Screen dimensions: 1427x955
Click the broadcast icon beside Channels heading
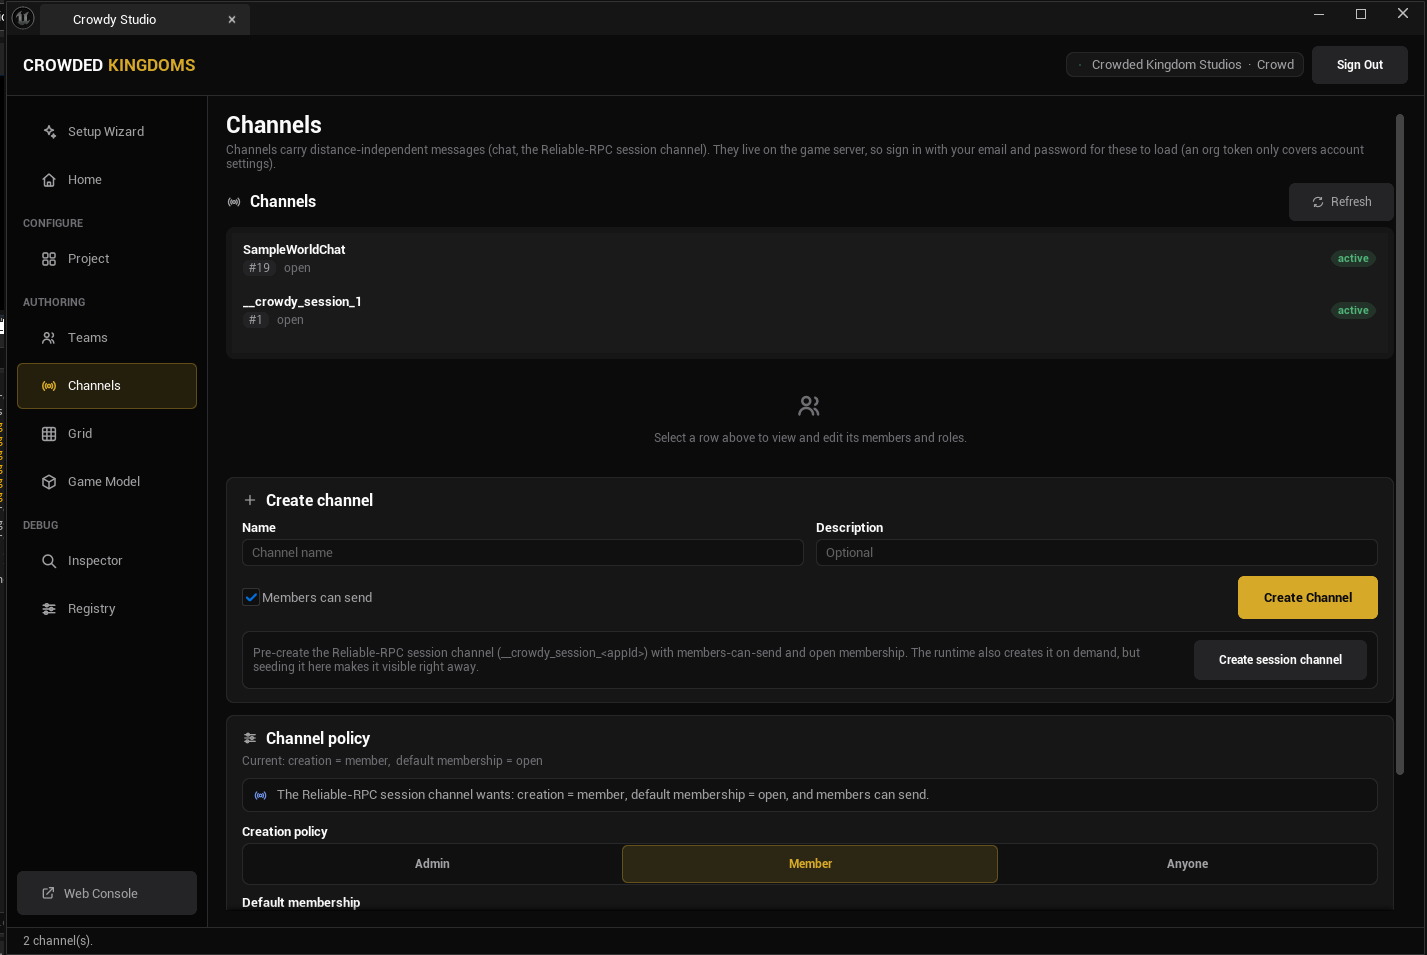tap(234, 202)
